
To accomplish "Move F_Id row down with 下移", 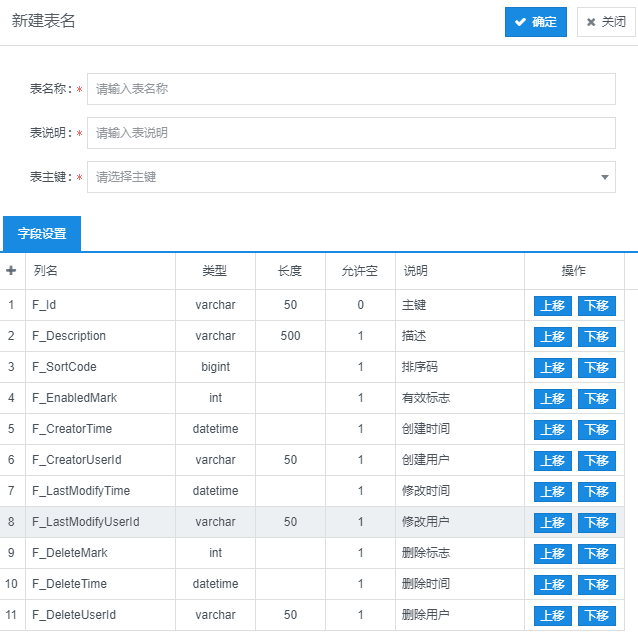I will click(596, 306).
